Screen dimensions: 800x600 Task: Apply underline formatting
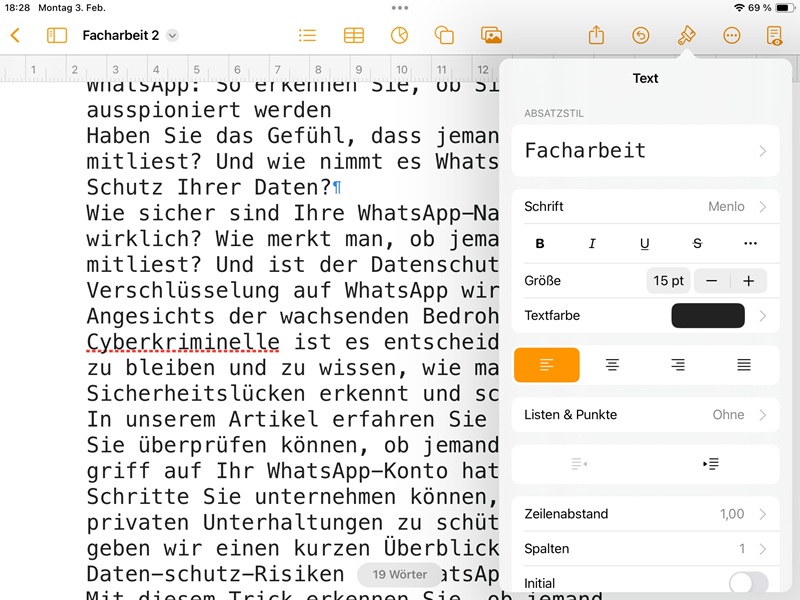click(x=644, y=244)
